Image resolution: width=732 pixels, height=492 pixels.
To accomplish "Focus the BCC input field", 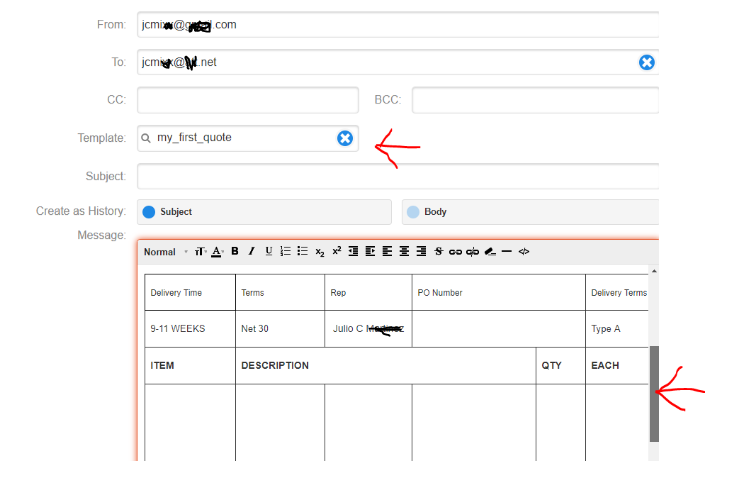I will 535,100.
